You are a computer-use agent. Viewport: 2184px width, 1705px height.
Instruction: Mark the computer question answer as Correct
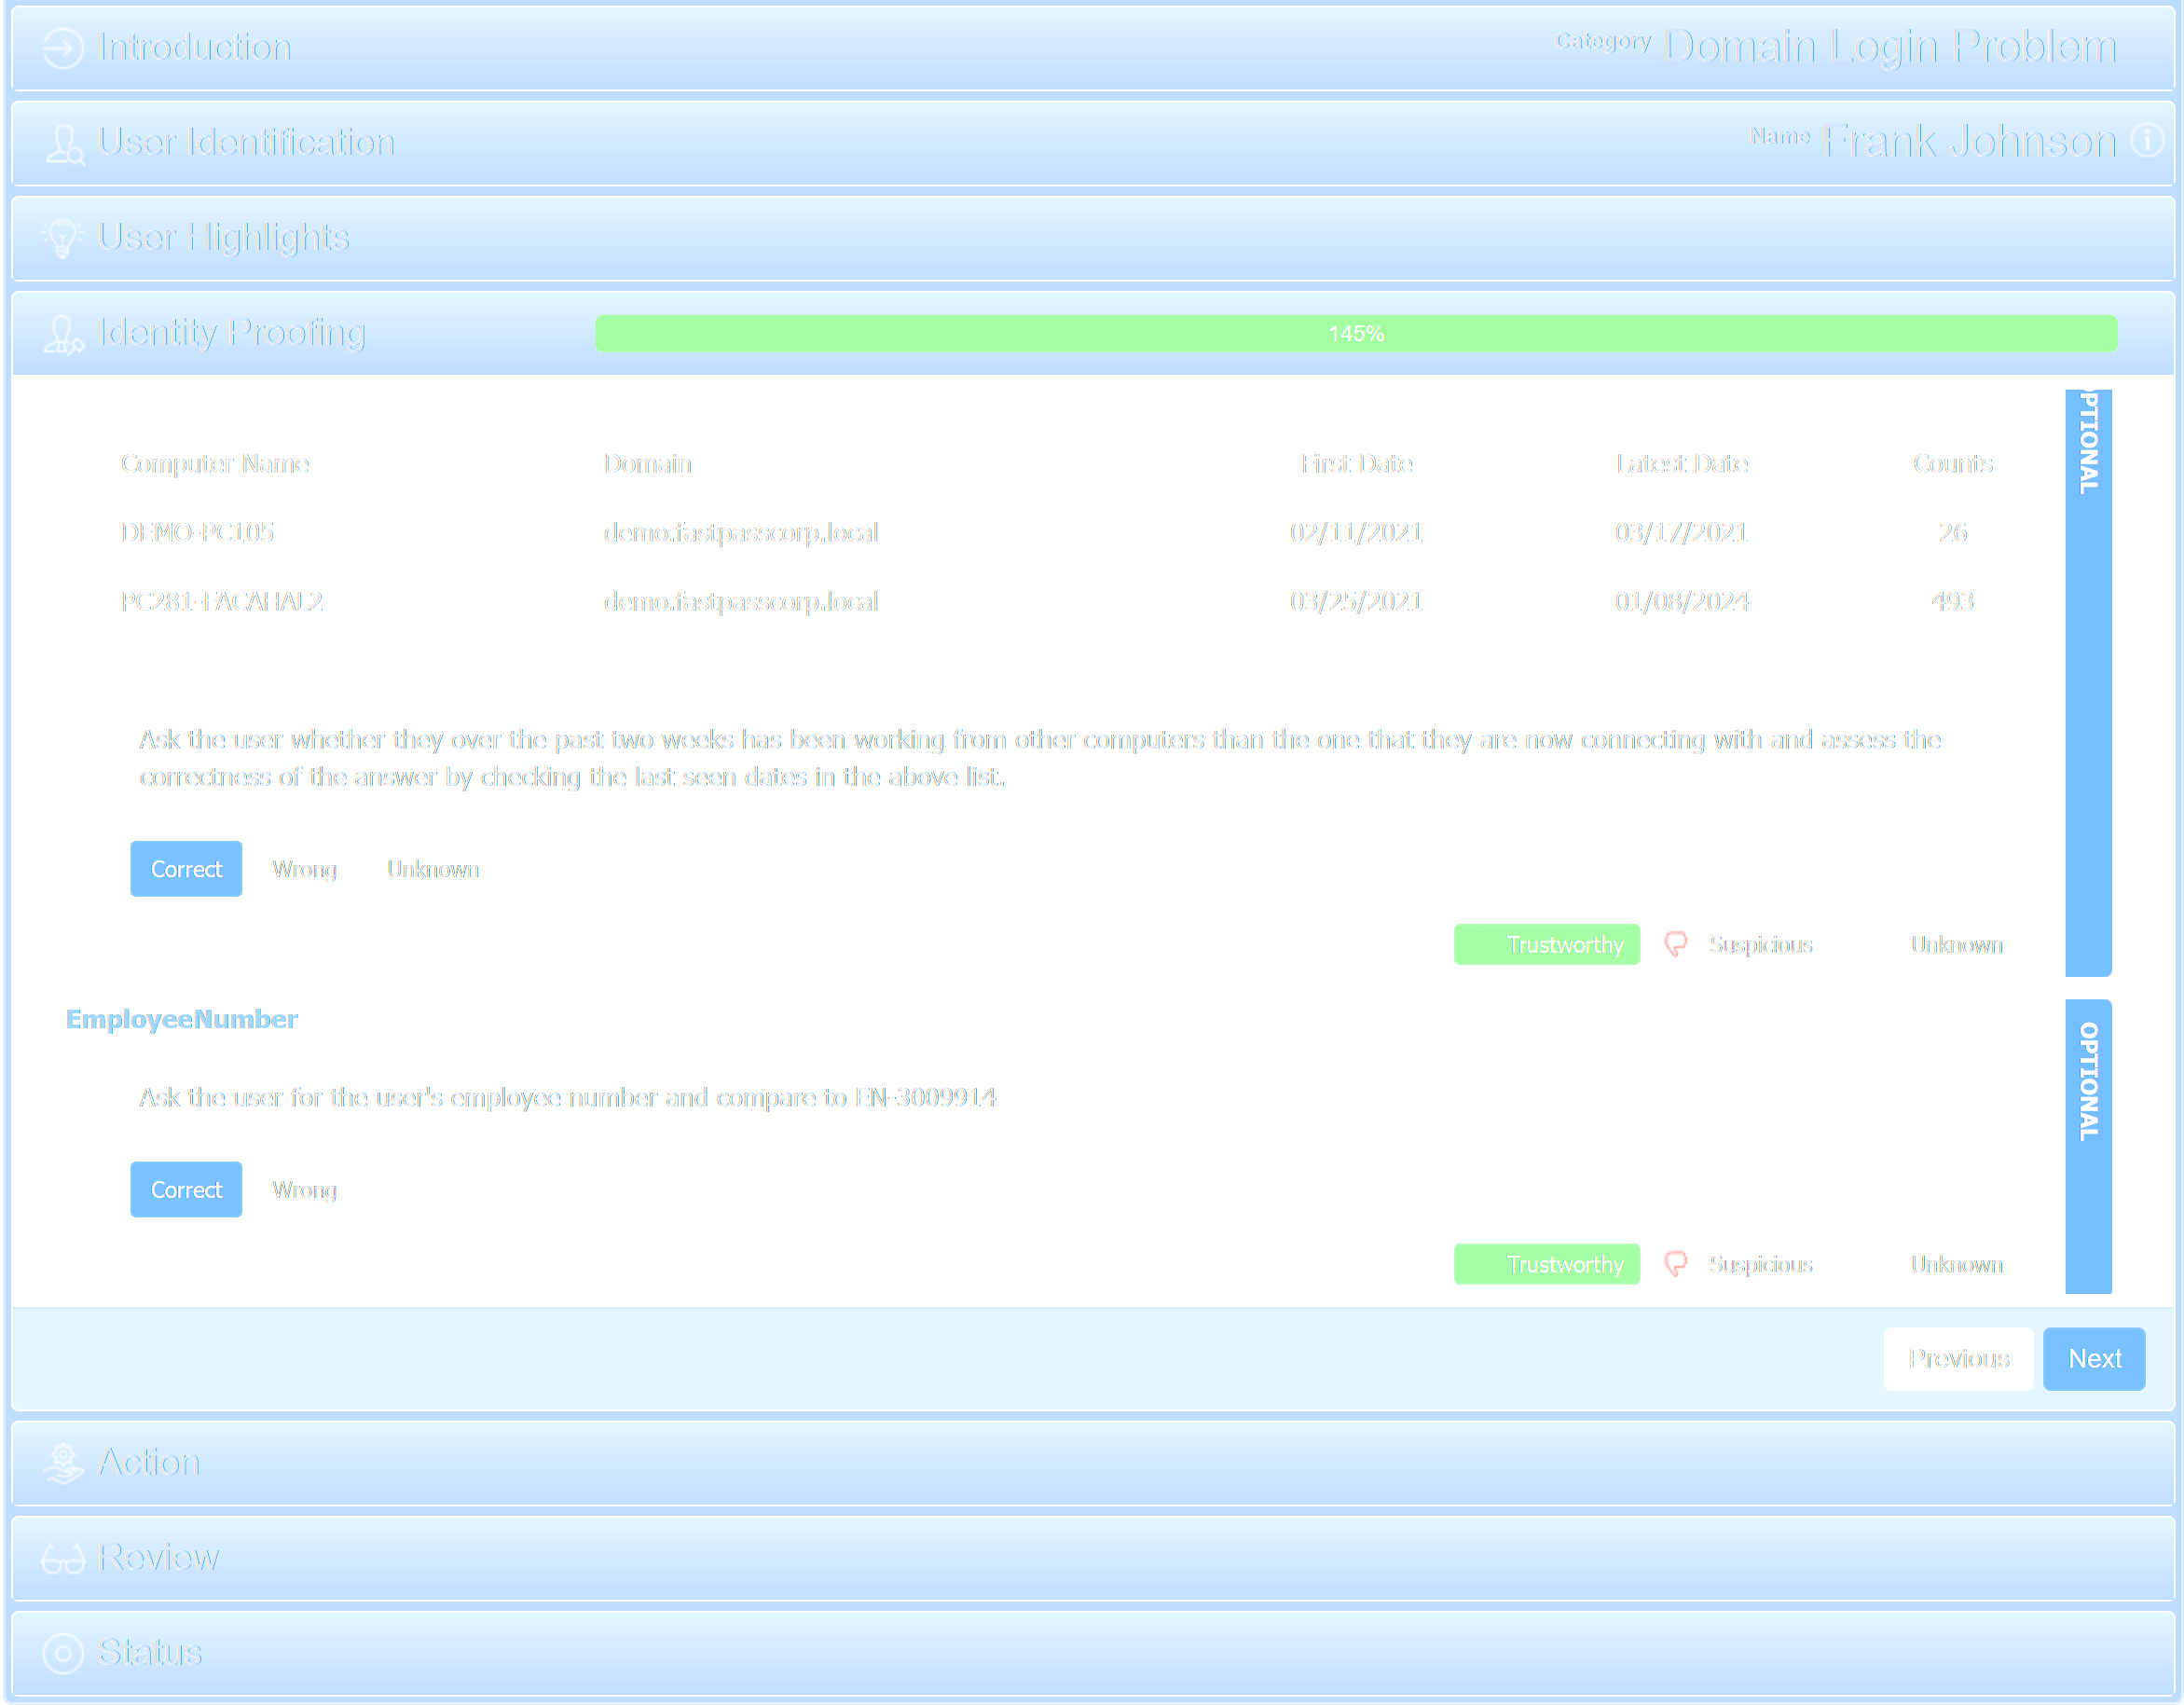click(186, 868)
